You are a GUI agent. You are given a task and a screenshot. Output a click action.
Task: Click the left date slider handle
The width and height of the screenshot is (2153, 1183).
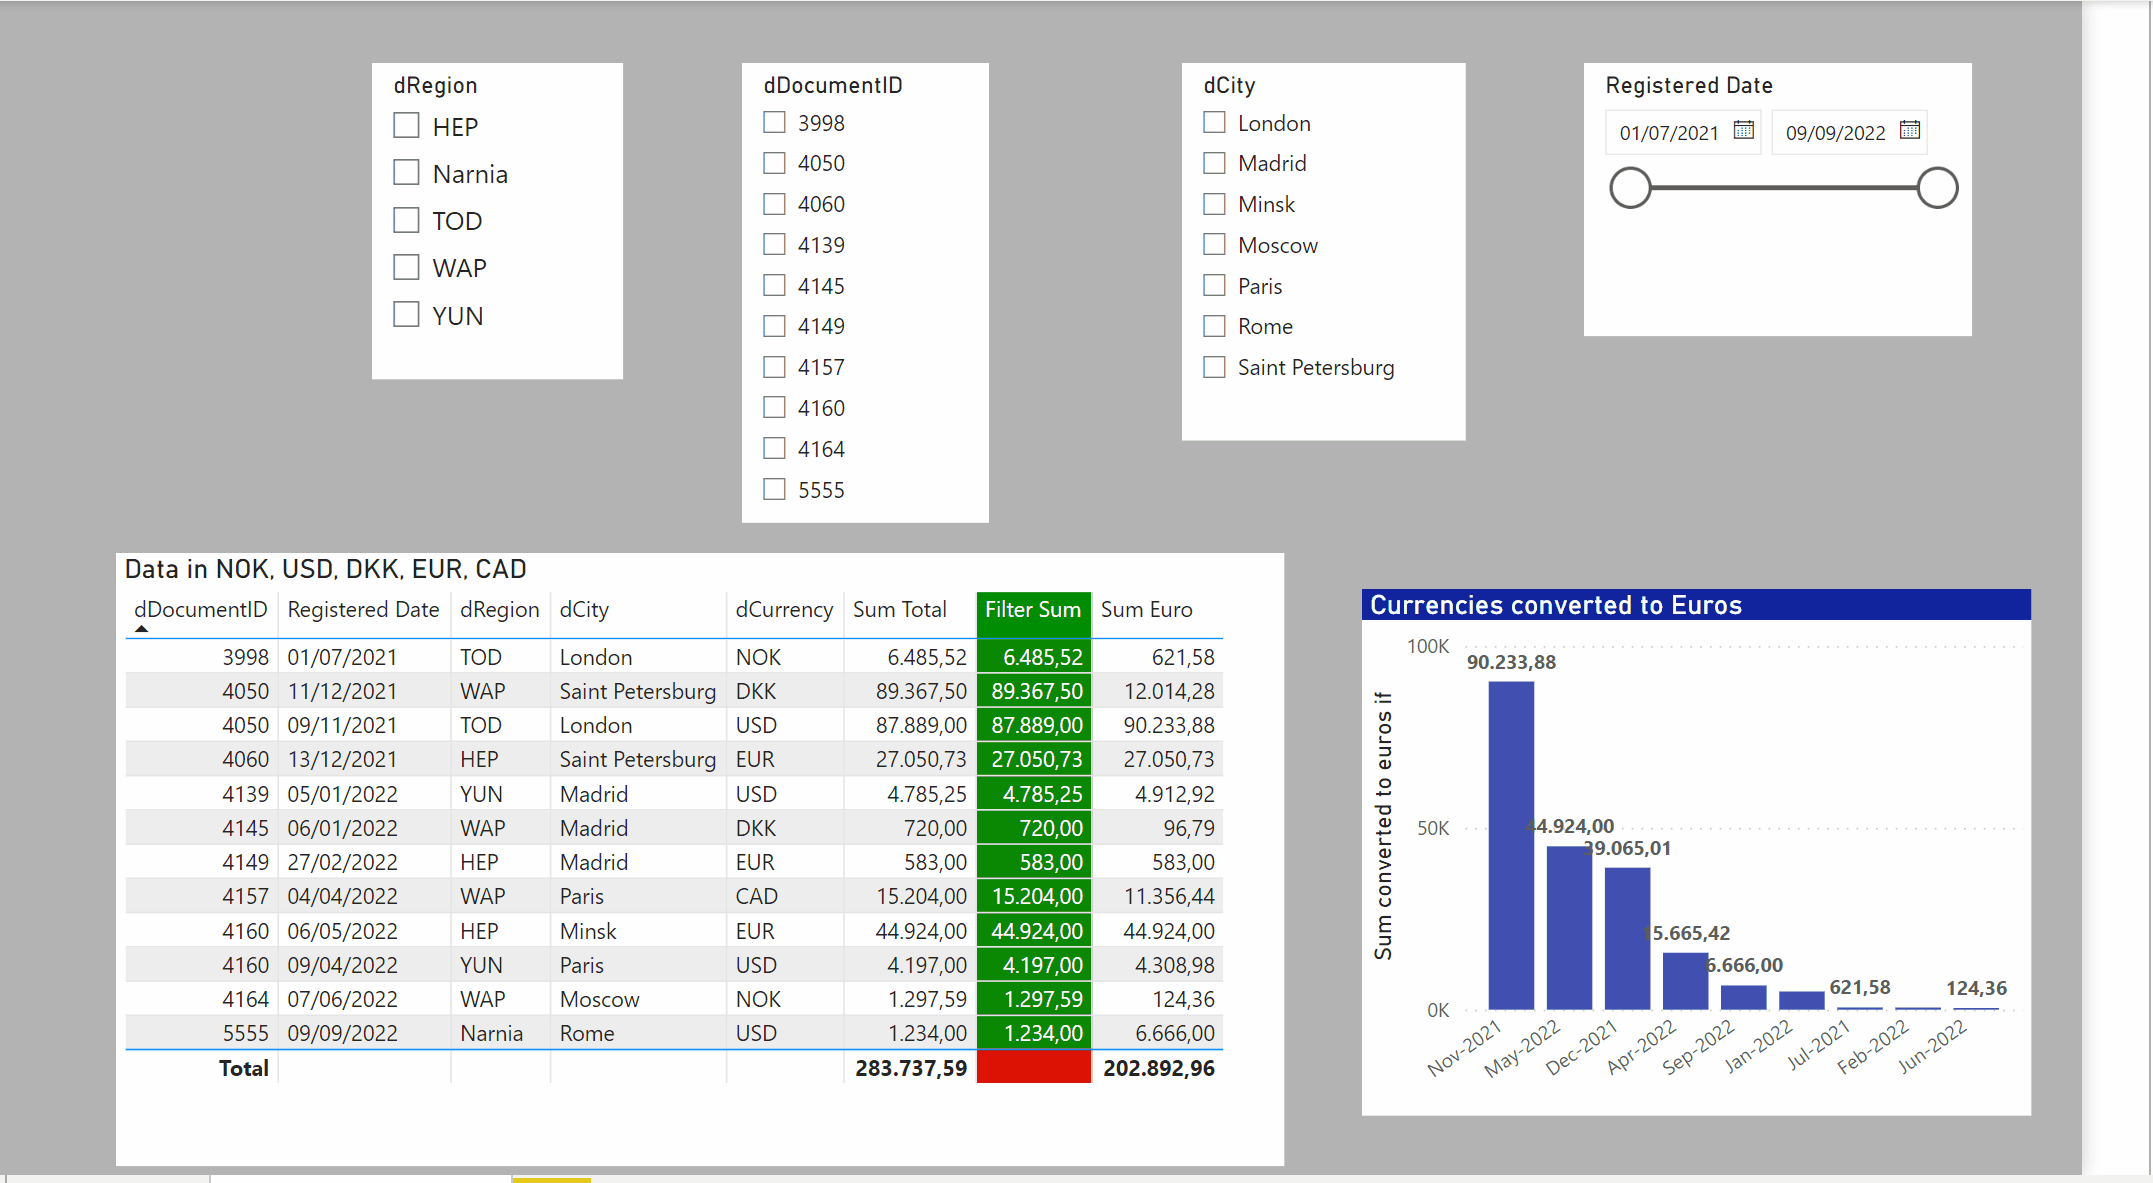point(1630,188)
